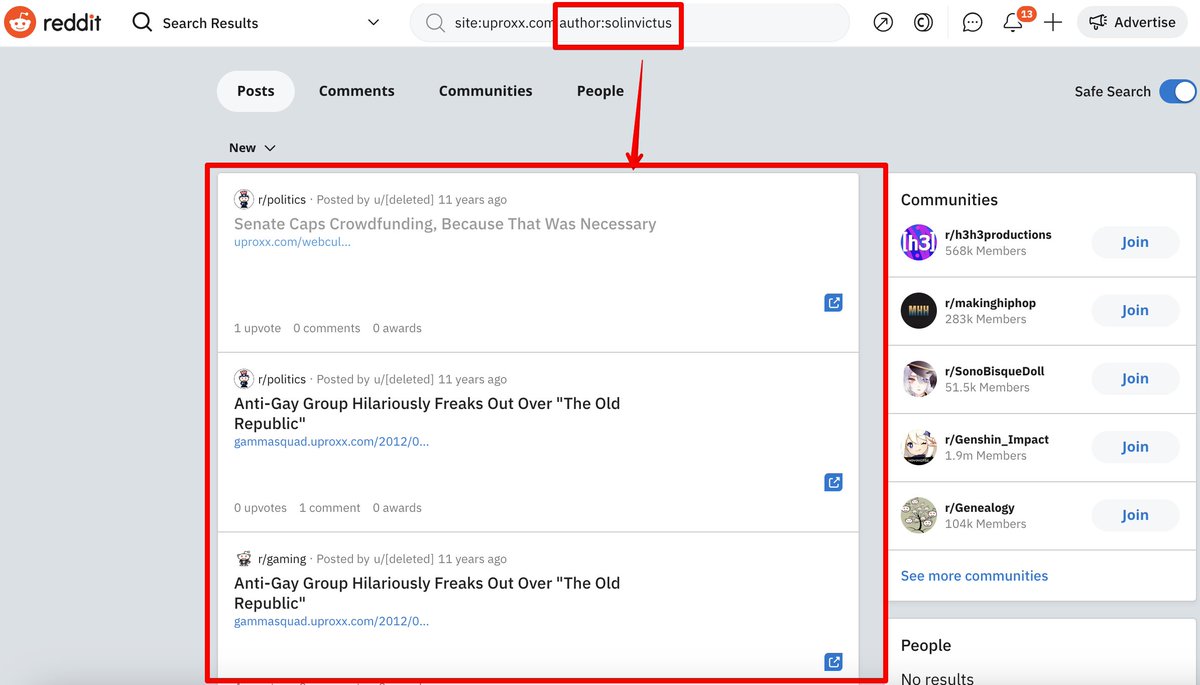Open the uproxx.com/webcul... link
The image size is (1200, 685).
292,242
